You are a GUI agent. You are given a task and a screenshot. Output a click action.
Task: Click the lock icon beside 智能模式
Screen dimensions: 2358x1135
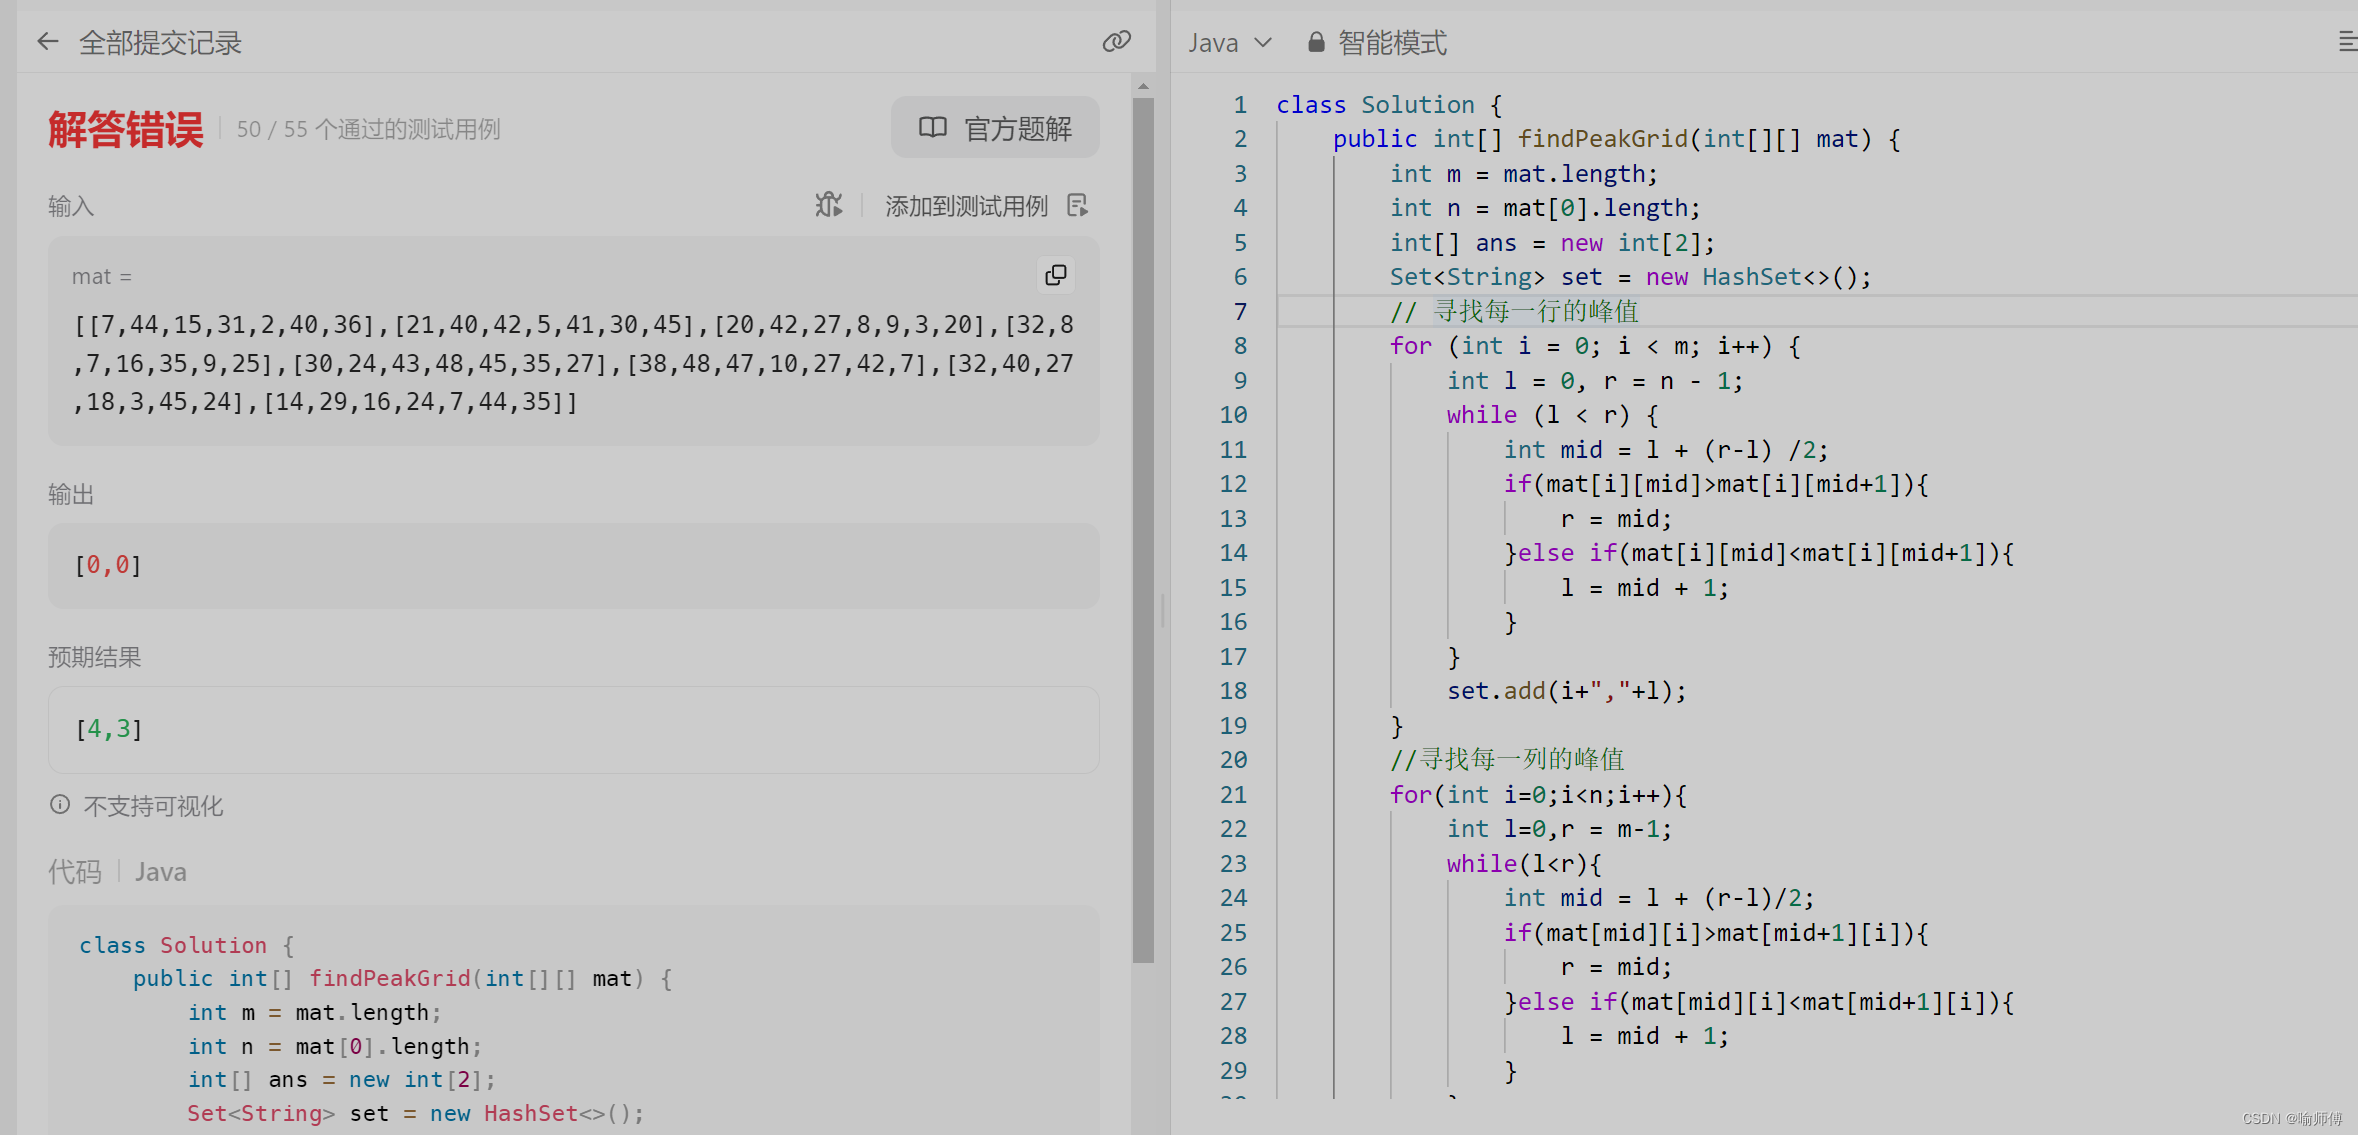[1316, 42]
